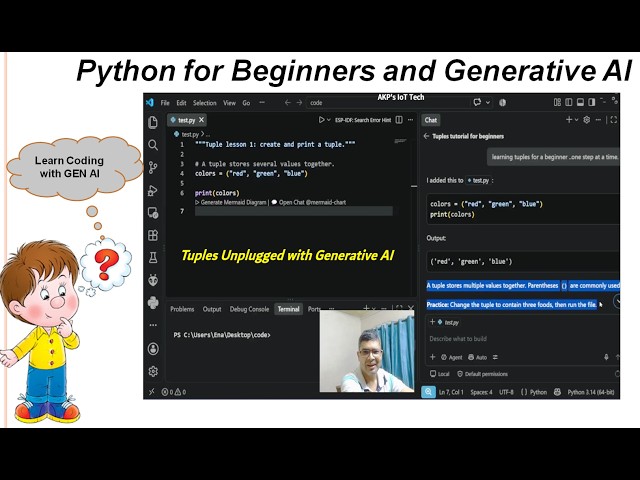
Task: Open the Copilot status icon in the status bar
Action: [557, 392]
